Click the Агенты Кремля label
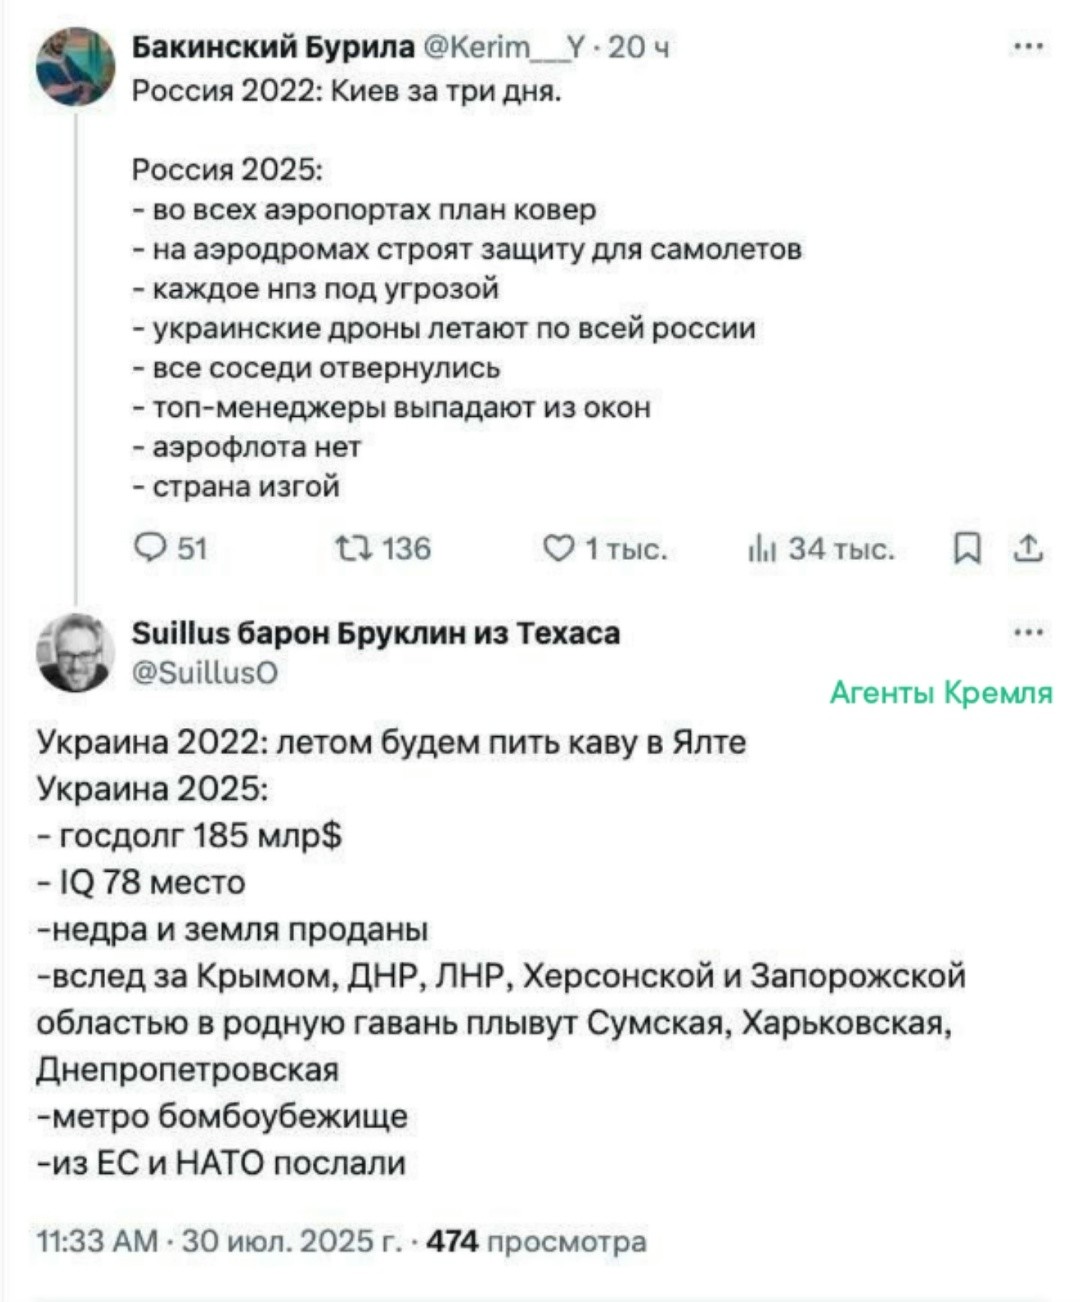This screenshot has height=1302, width=1080. [x=941, y=692]
